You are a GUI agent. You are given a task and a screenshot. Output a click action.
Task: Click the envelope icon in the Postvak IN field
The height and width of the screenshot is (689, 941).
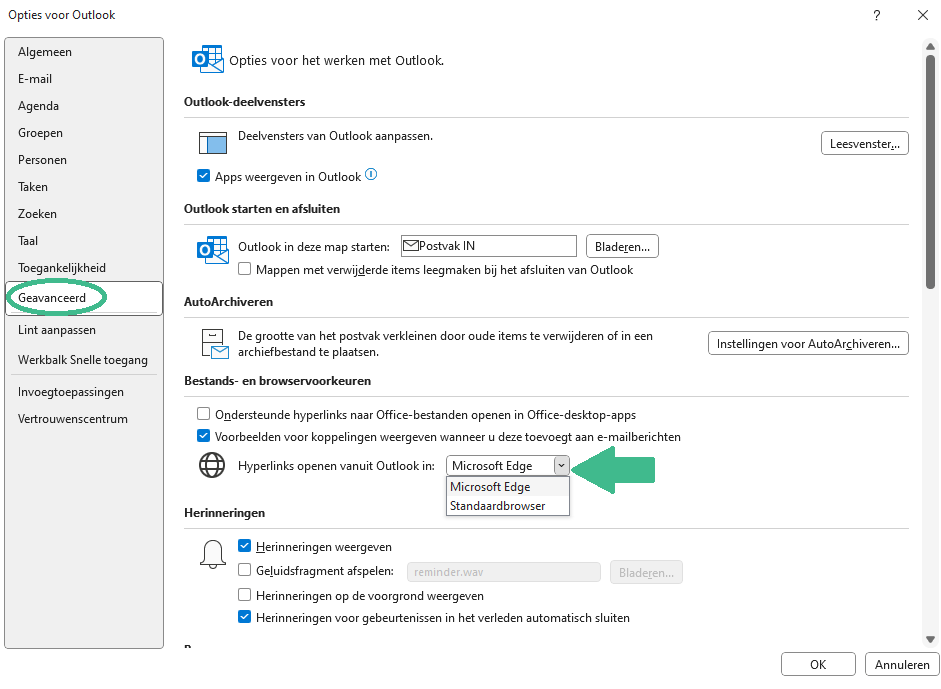click(x=410, y=245)
